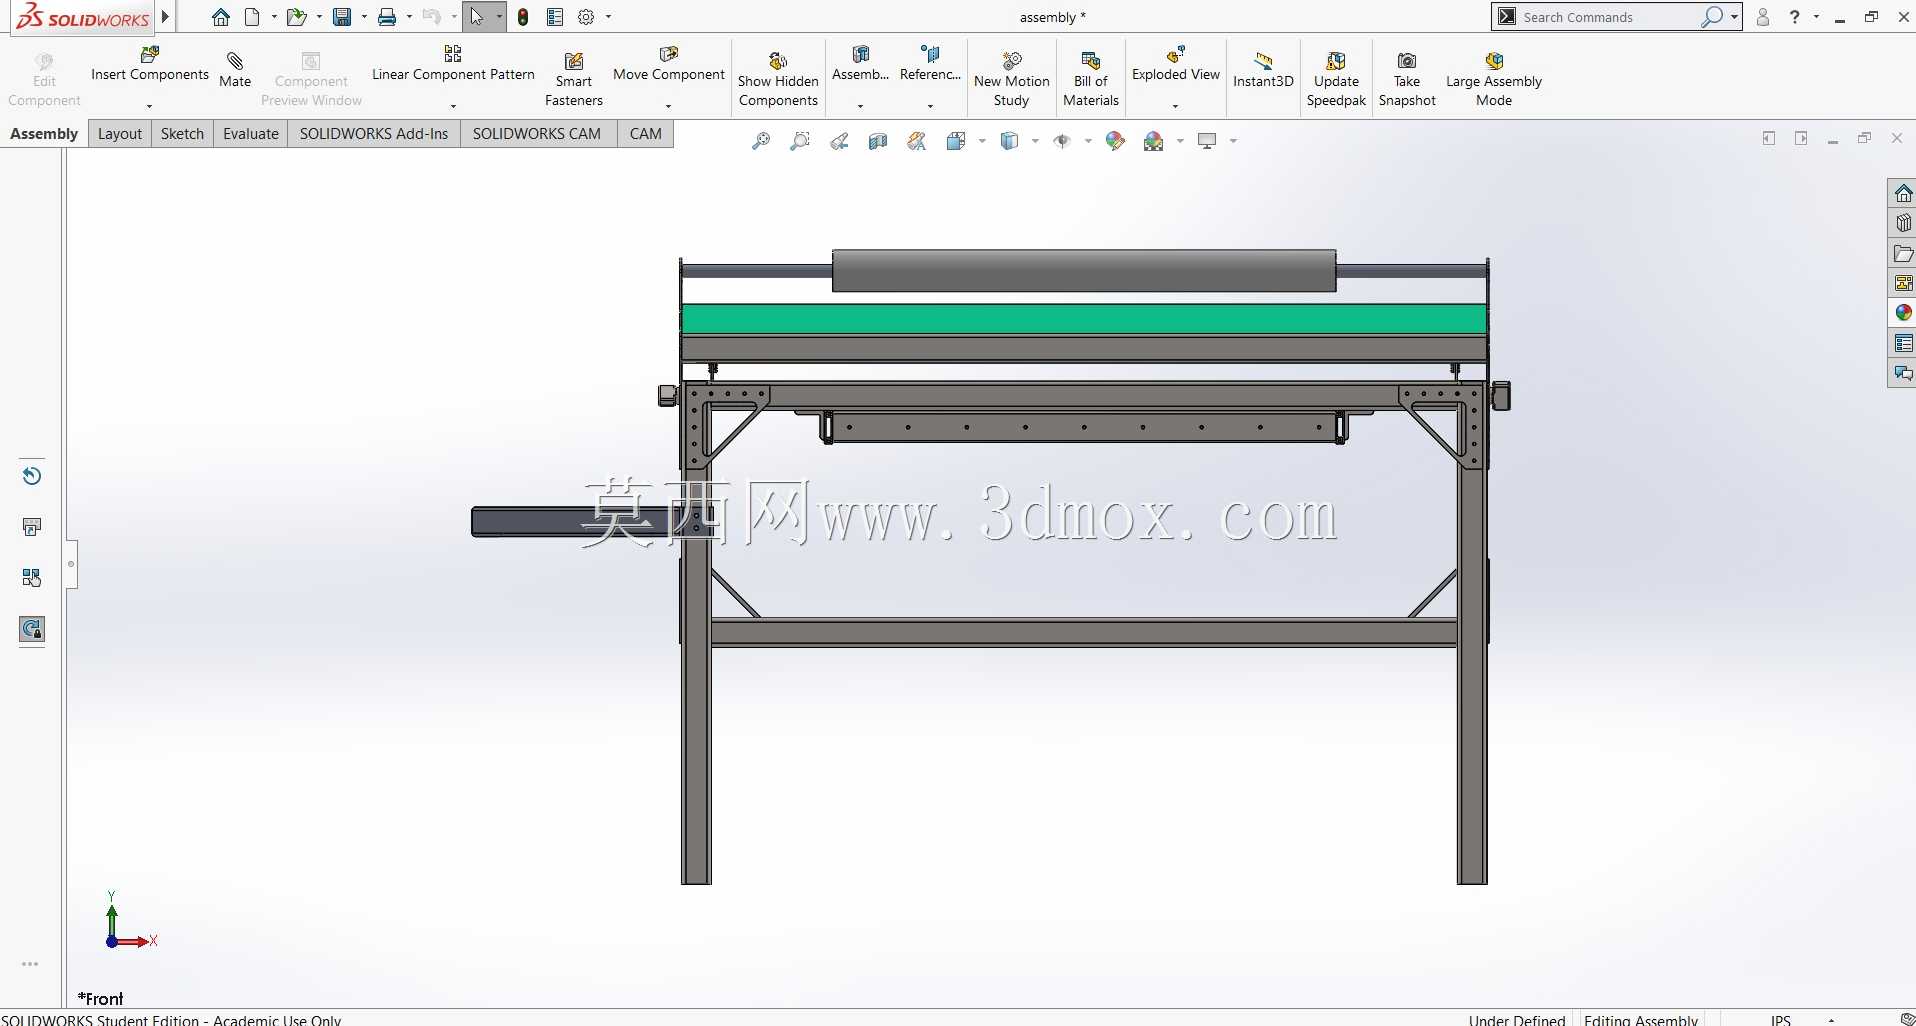Open the IPS unit system in status bar

coord(1781,1020)
